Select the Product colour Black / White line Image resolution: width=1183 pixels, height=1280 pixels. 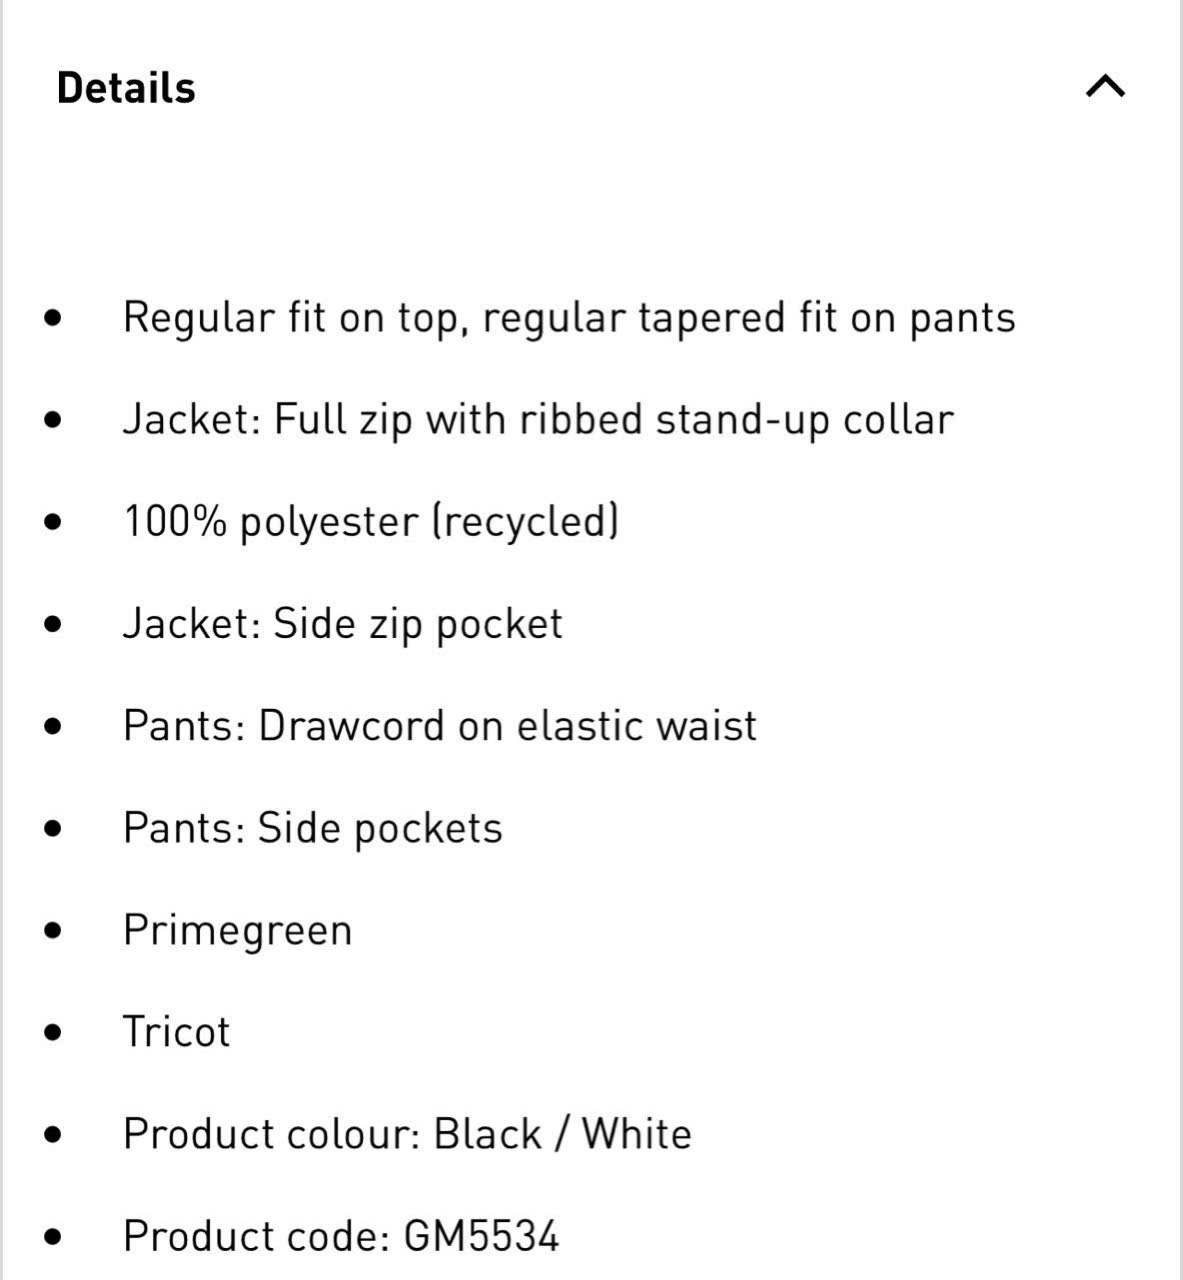(407, 1134)
